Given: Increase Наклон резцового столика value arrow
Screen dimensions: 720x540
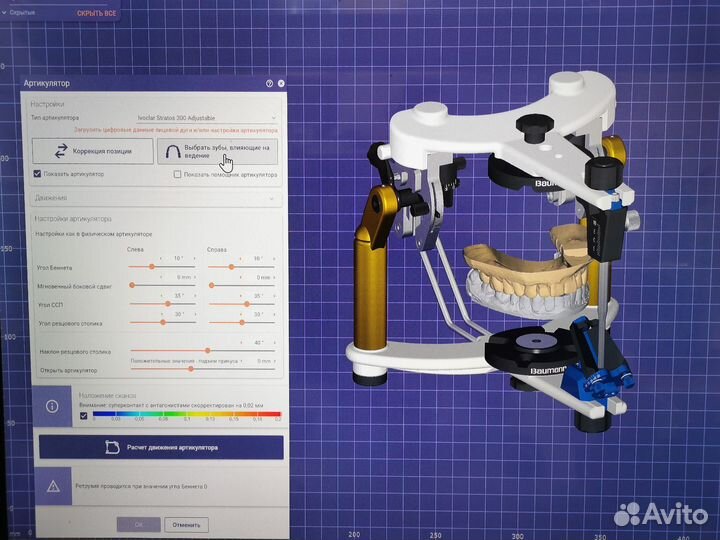Looking at the screenshot, I should pos(275,343).
